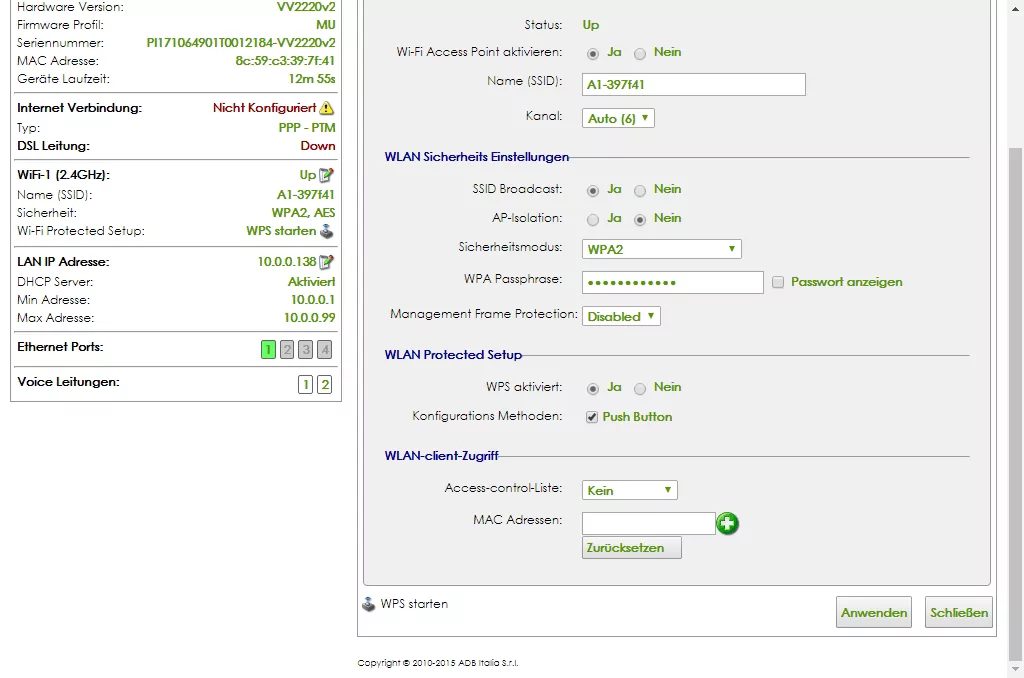Click the WPS starten icon at bottom
The width and height of the screenshot is (1024, 678).
(x=369, y=604)
